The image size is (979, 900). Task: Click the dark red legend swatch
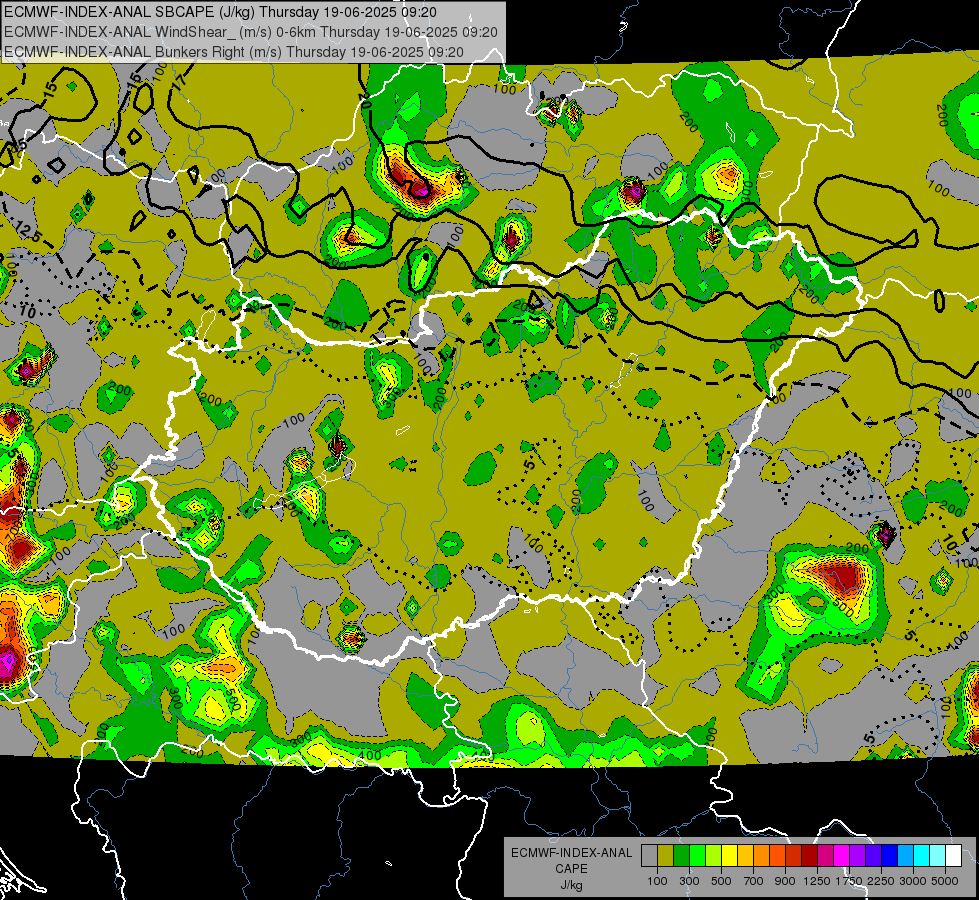pyautogui.click(x=809, y=856)
